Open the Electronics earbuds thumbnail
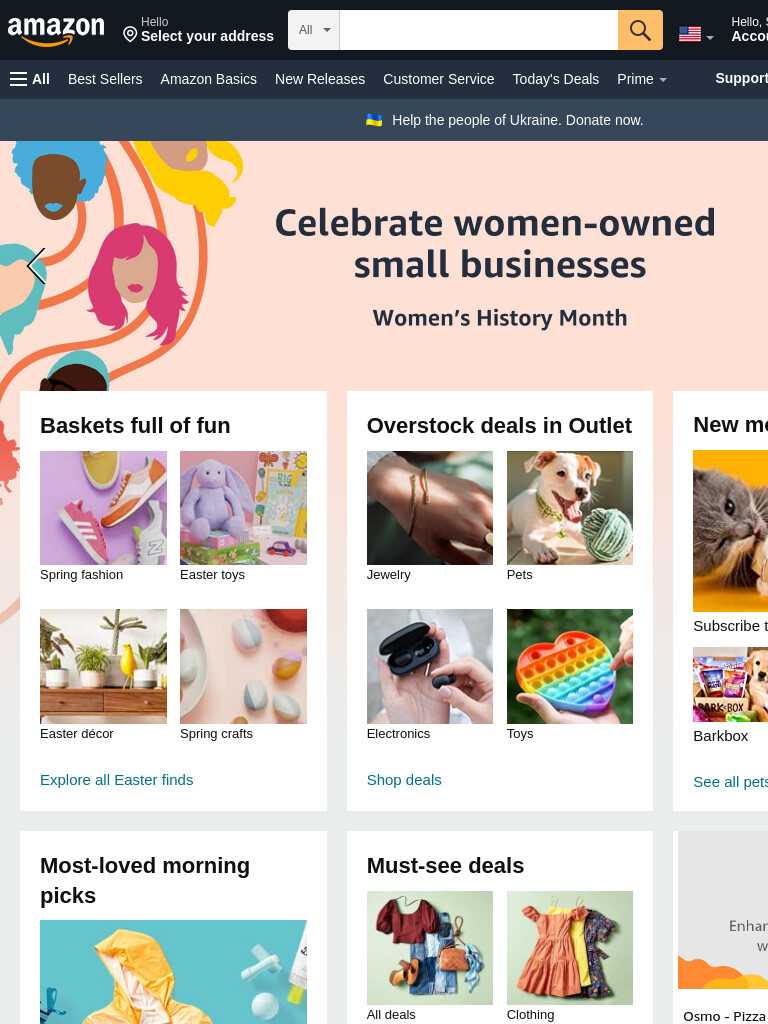This screenshot has height=1024, width=768. [430, 666]
